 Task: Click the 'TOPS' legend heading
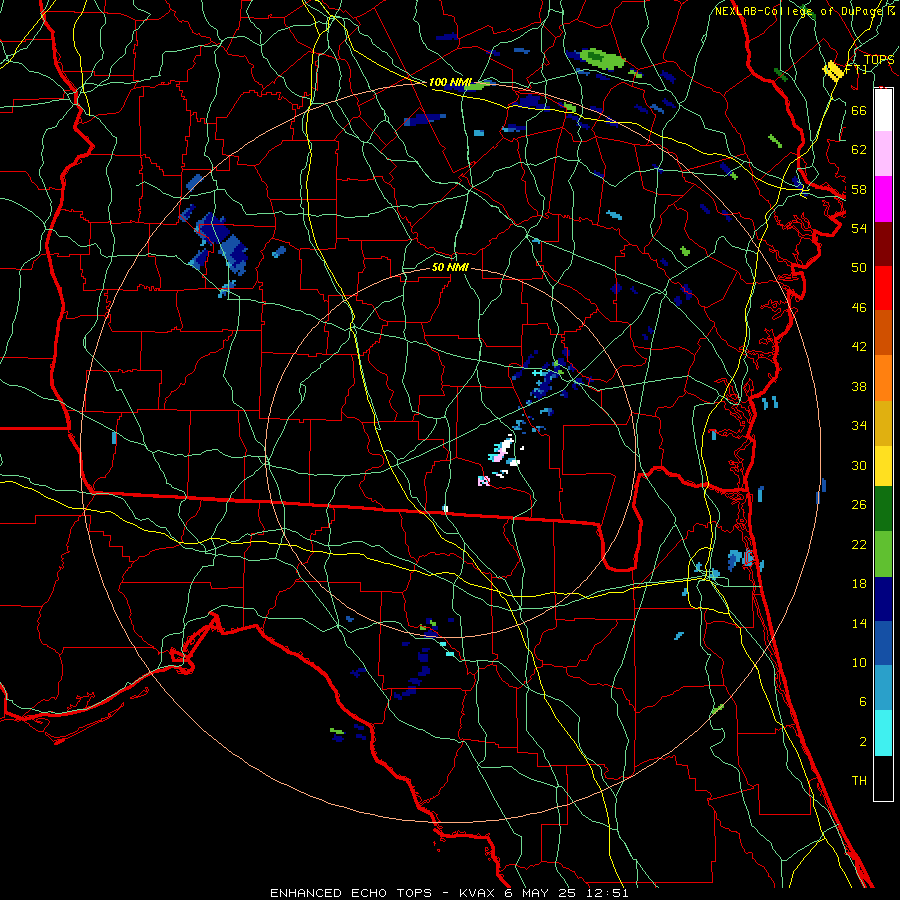pyautogui.click(x=879, y=59)
